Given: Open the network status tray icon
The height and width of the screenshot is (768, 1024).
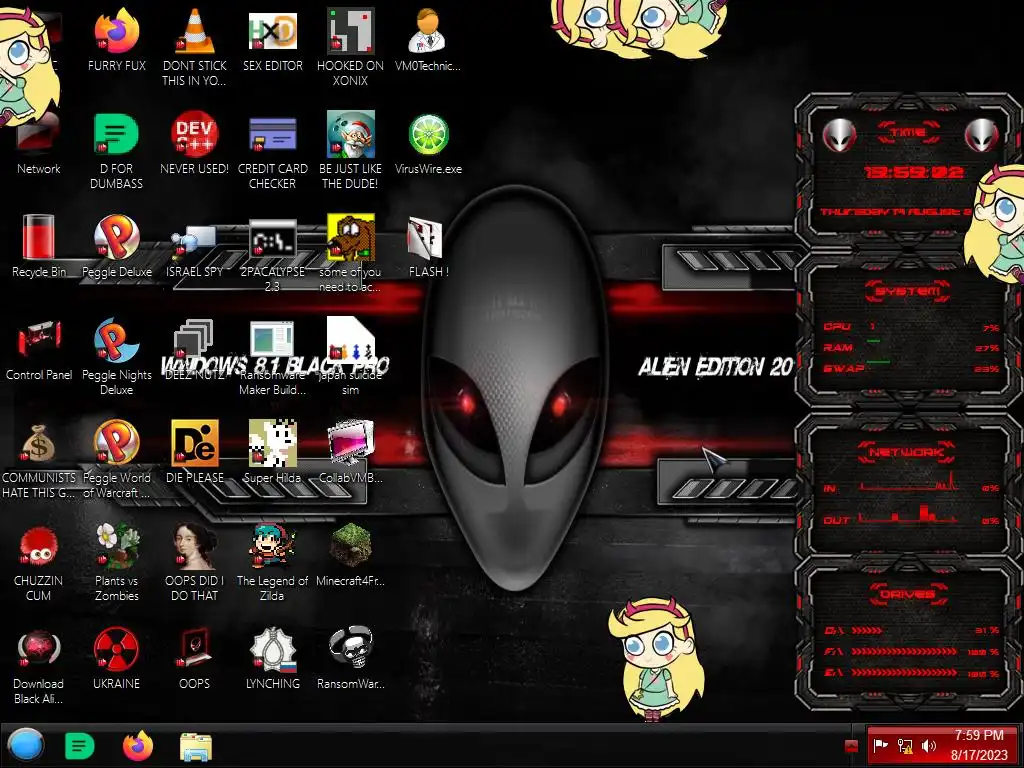Looking at the screenshot, I should click(x=905, y=745).
